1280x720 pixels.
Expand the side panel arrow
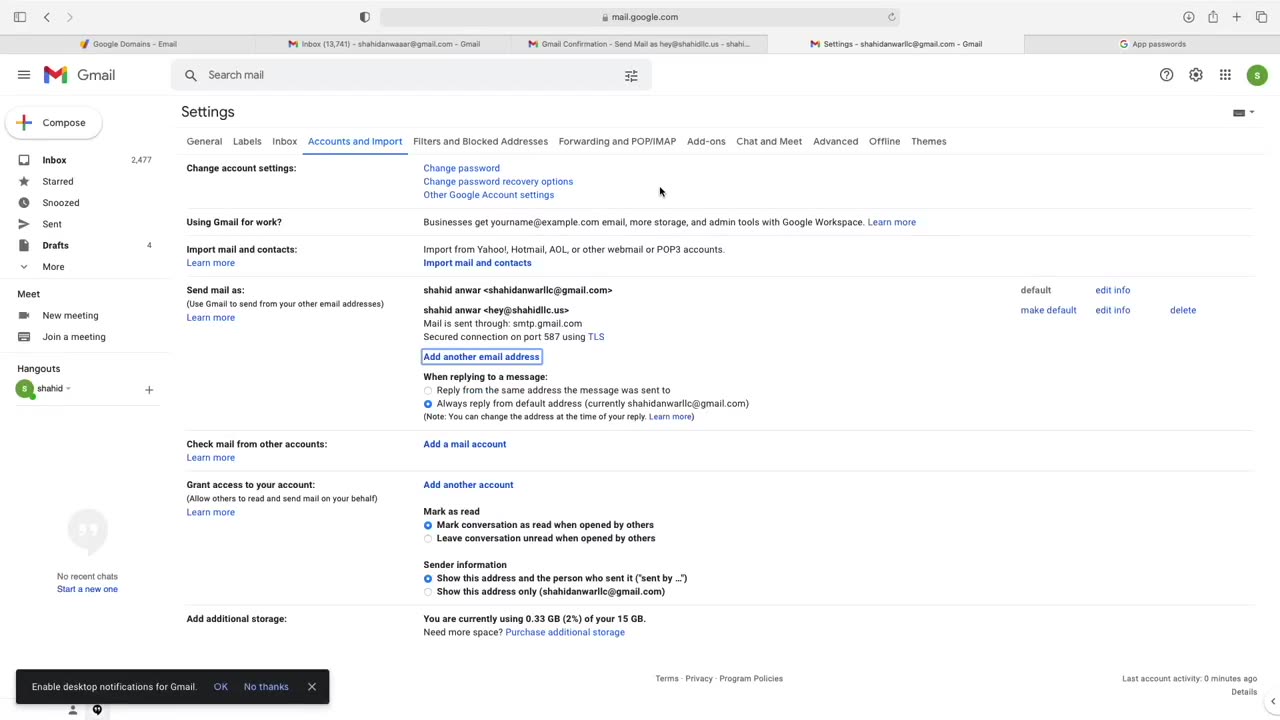click(x=1273, y=701)
